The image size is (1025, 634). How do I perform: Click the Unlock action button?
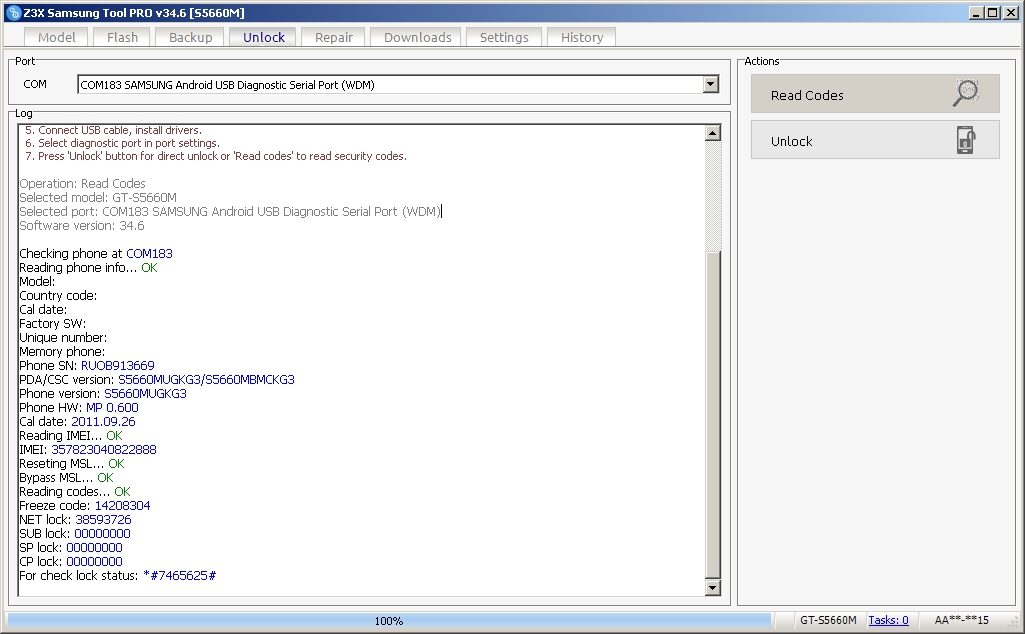(x=875, y=140)
